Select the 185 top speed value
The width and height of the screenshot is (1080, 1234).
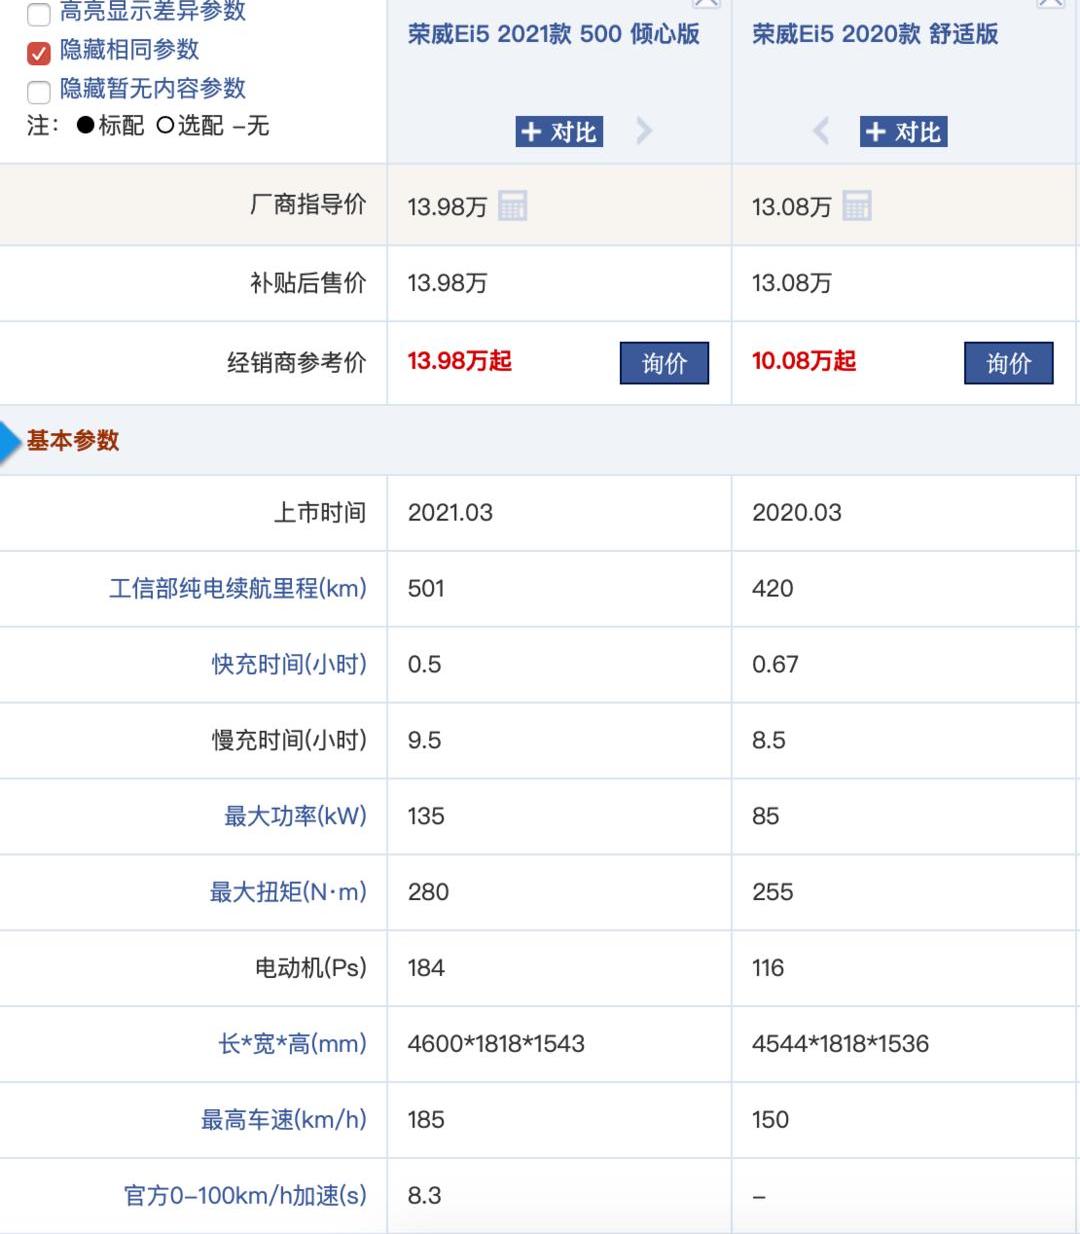[x=426, y=1121]
